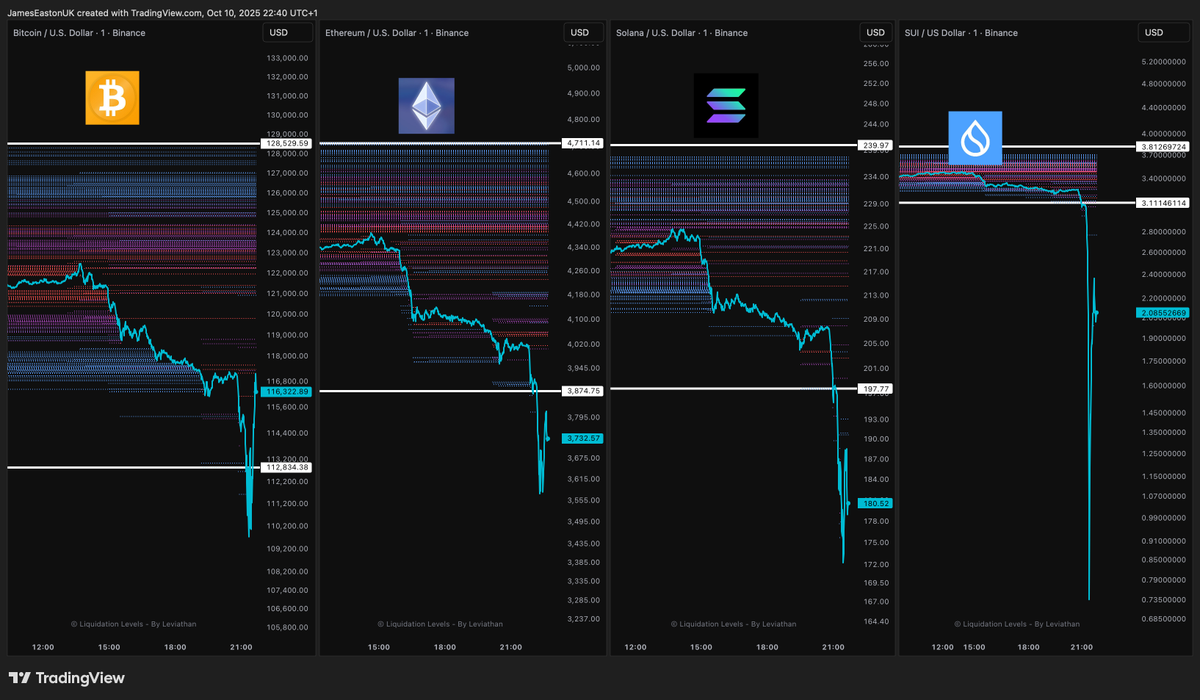Click the JamesEastonUK TradingView attribution header text

(x=163, y=12)
